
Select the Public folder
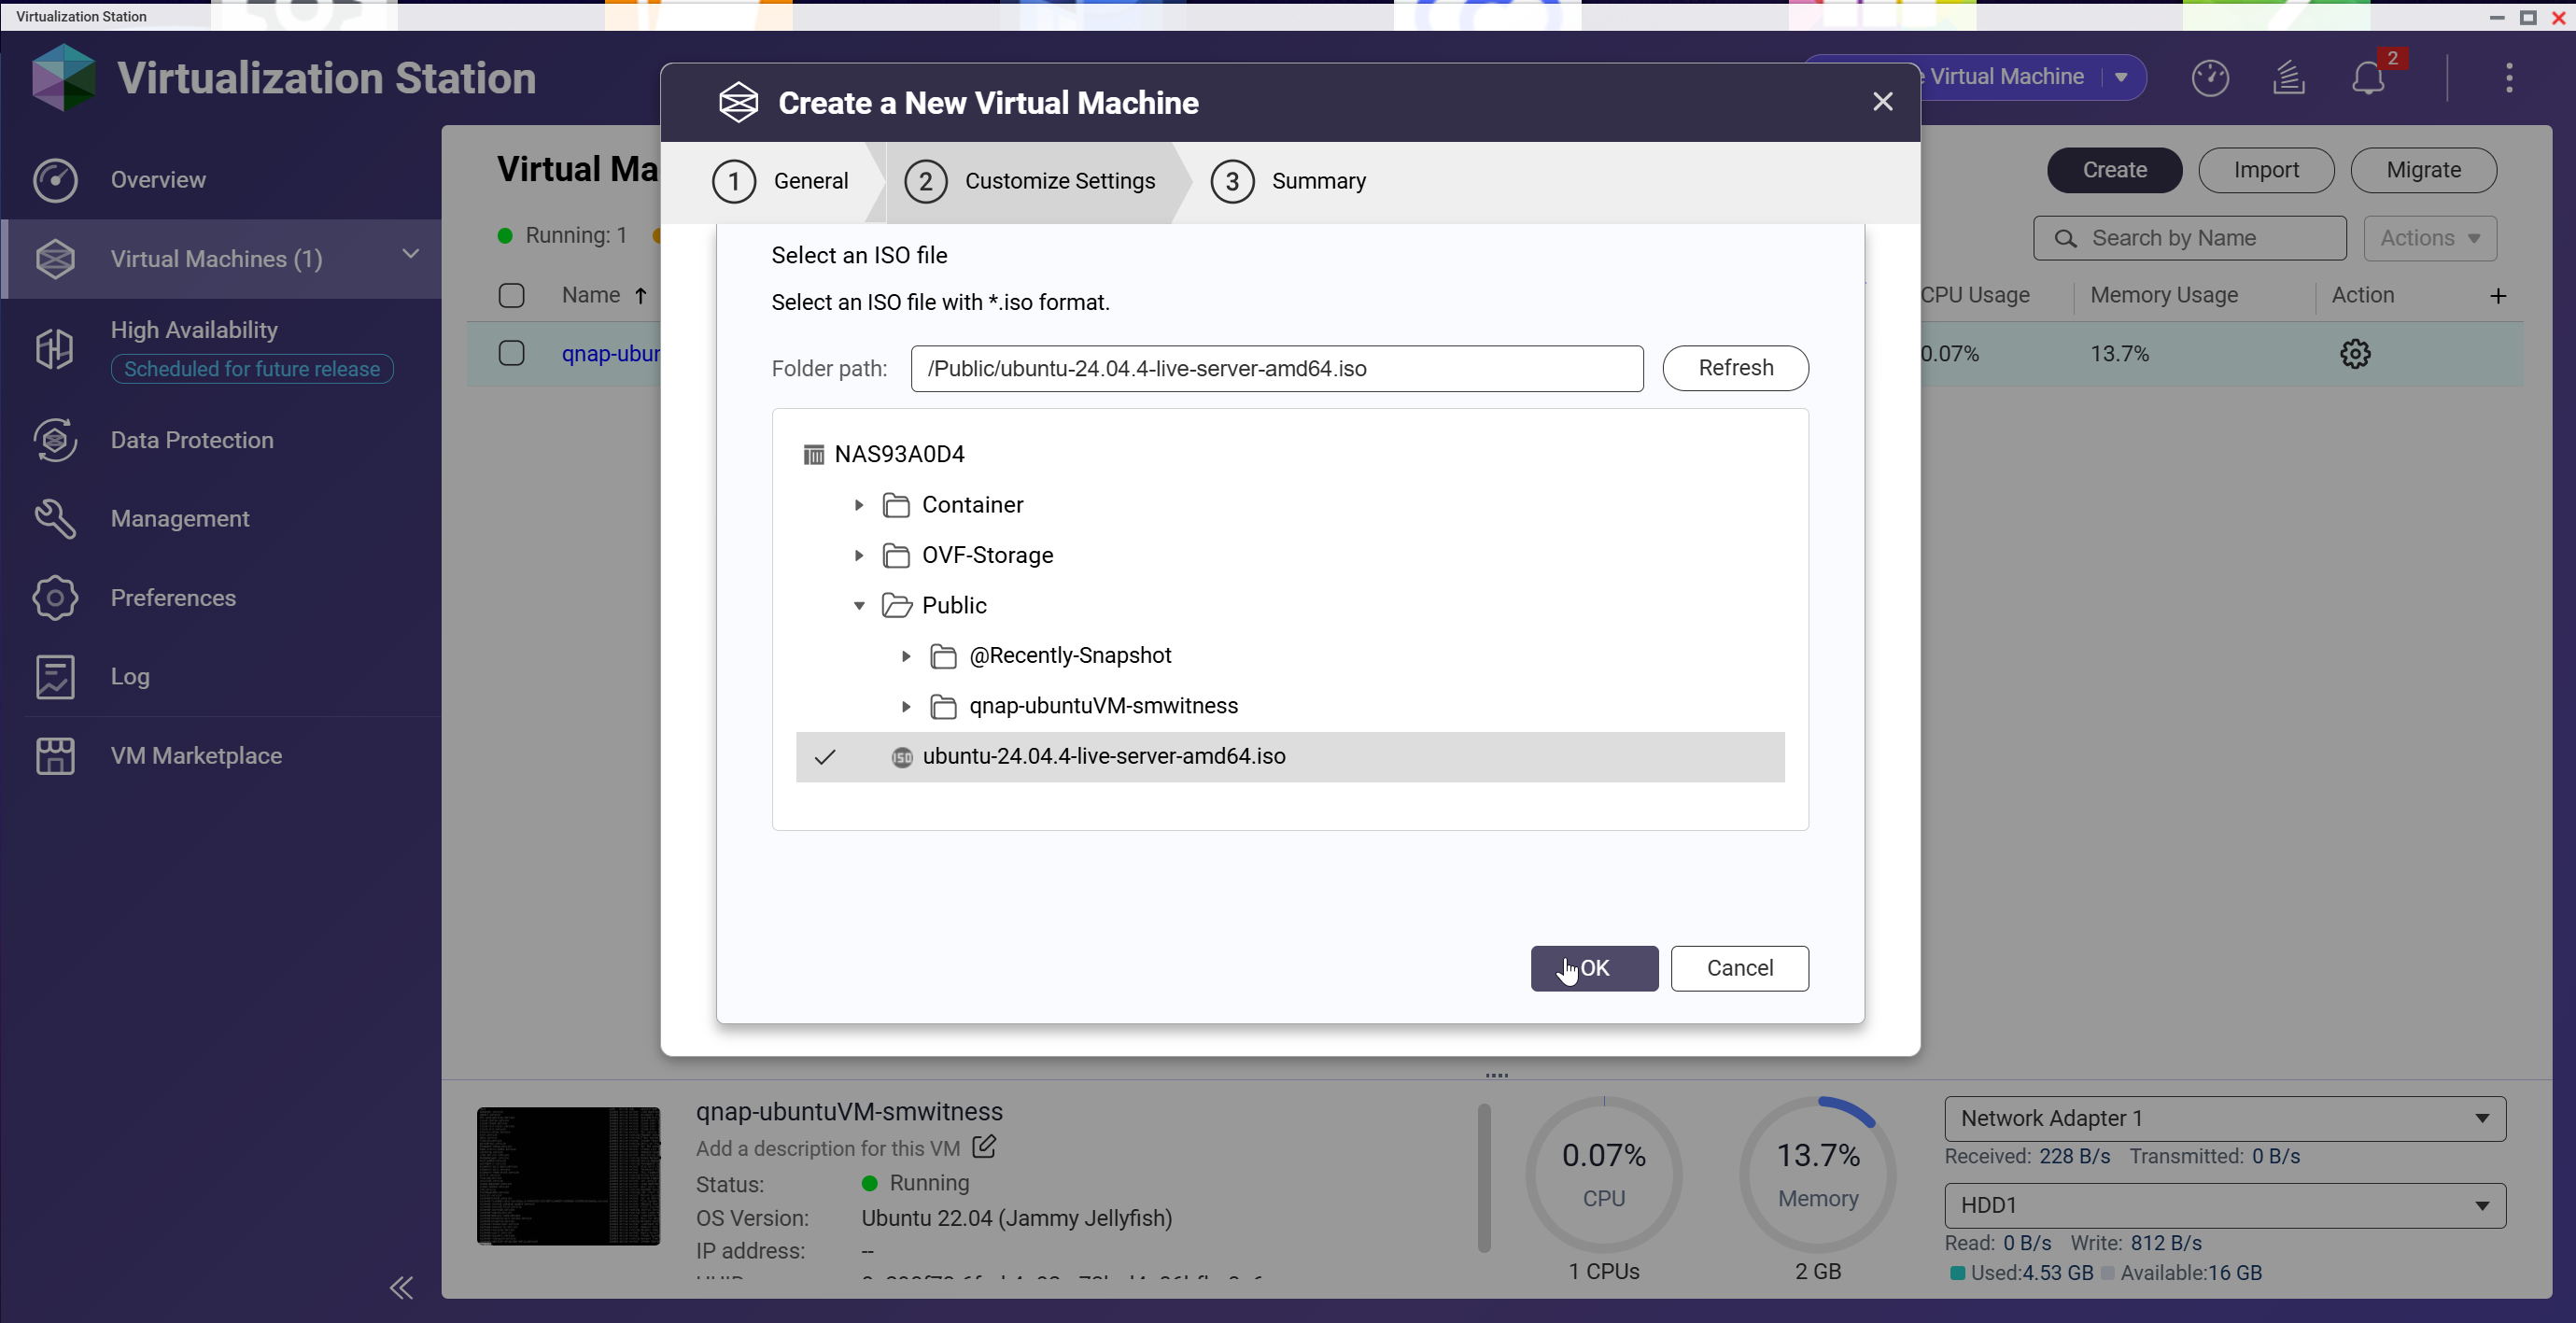pyautogui.click(x=954, y=605)
